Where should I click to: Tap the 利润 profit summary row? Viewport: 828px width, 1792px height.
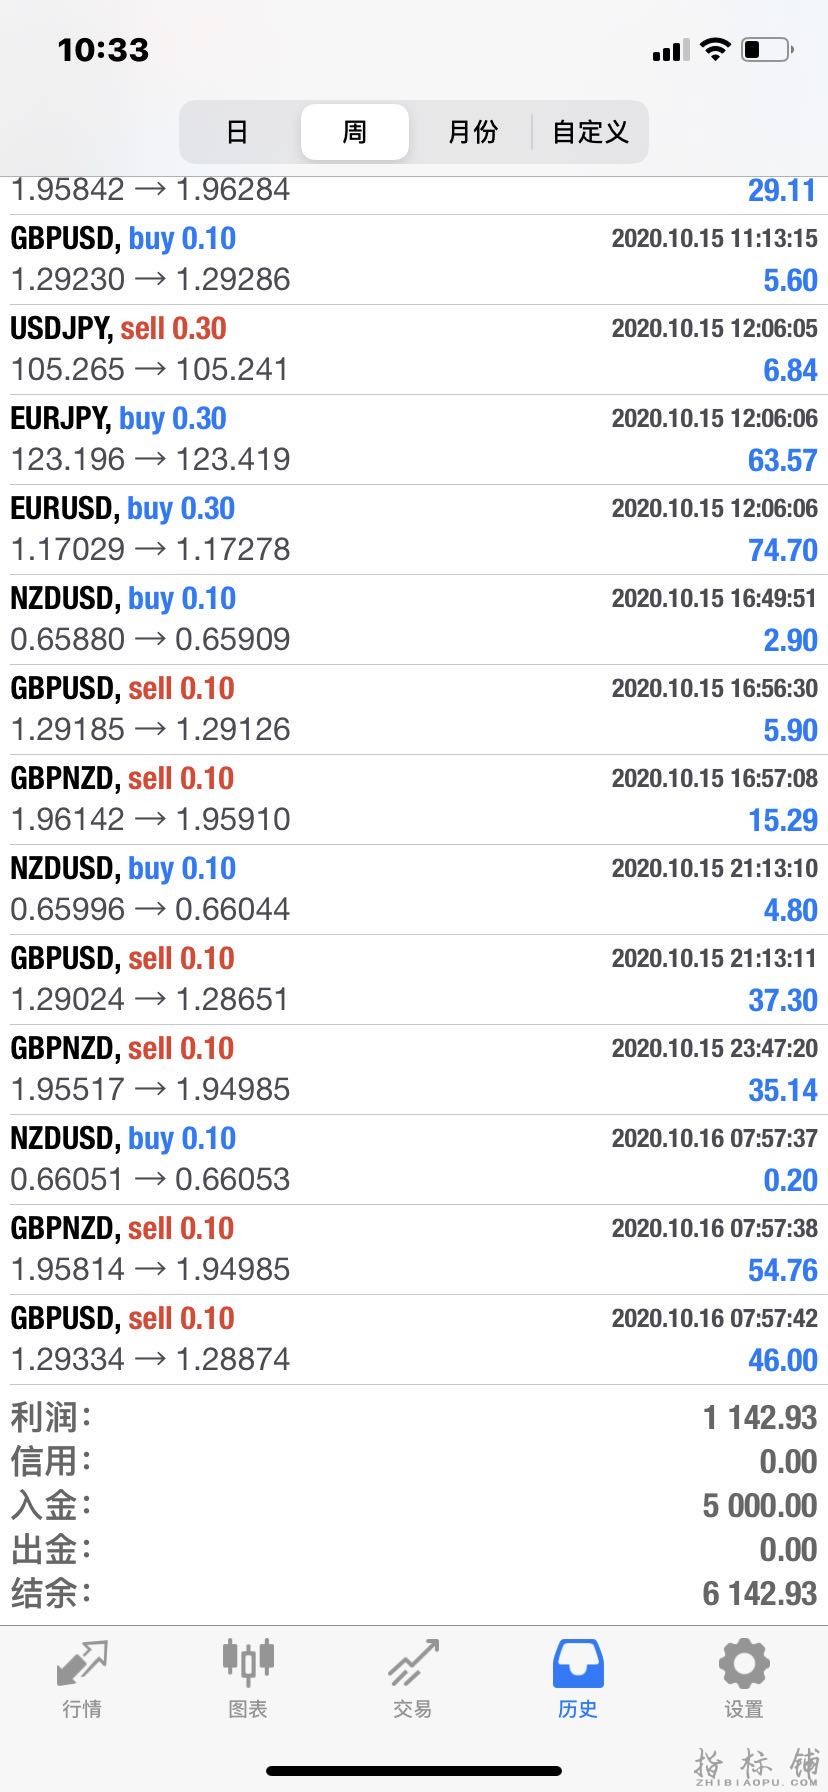tap(414, 1417)
